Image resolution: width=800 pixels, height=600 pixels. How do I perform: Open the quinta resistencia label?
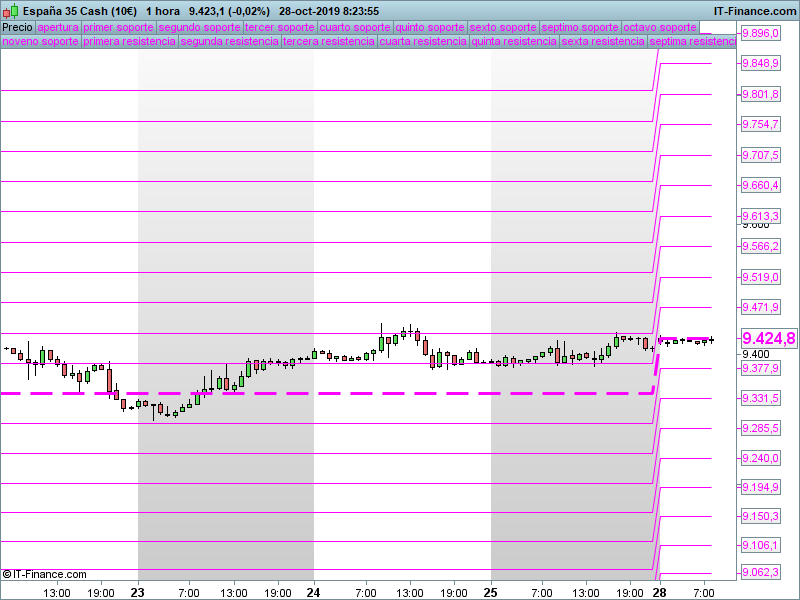point(514,41)
